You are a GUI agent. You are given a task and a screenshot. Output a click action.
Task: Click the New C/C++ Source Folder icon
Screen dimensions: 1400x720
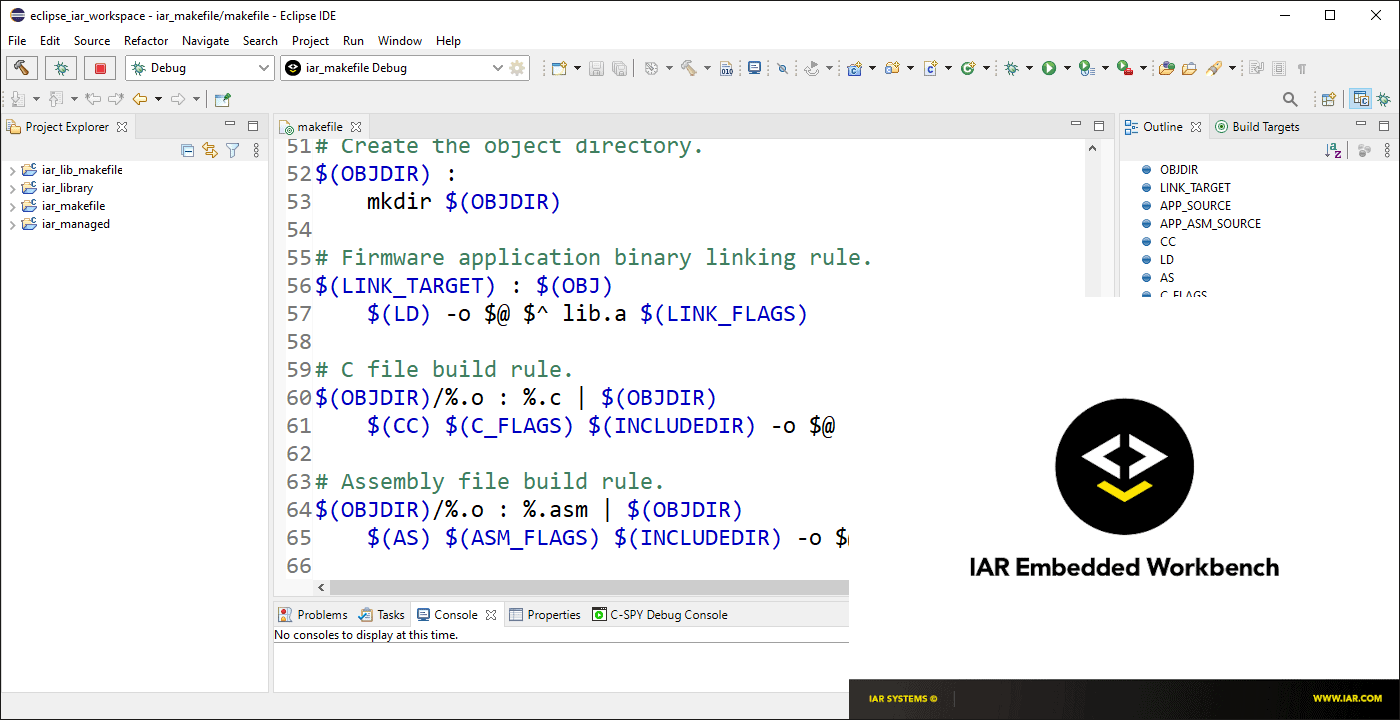tap(893, 68)
